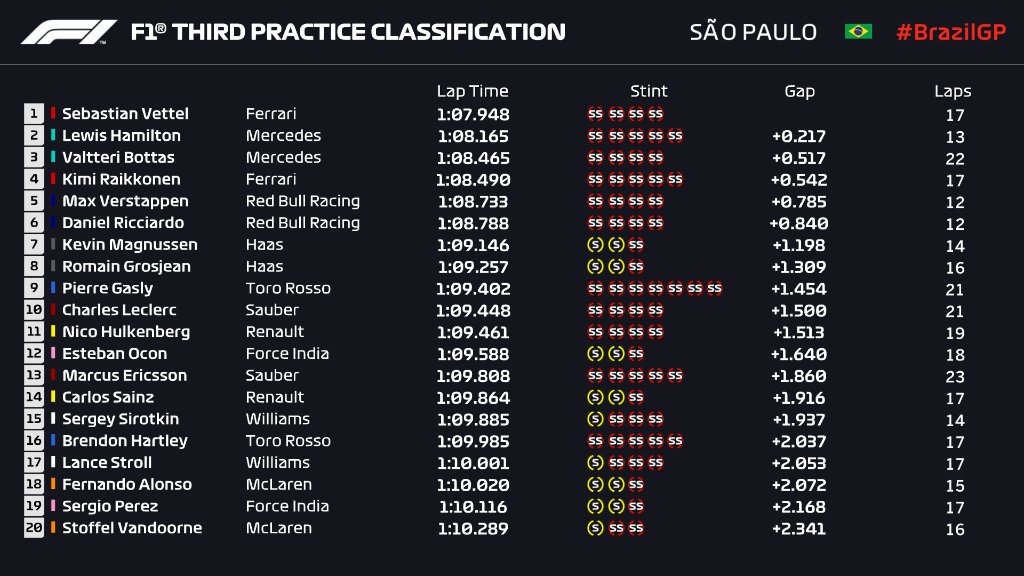Click the first yellow soft tyre icon for Magnussen
The height and width of the screenshot is (576, 1024).
click(595, 245)
